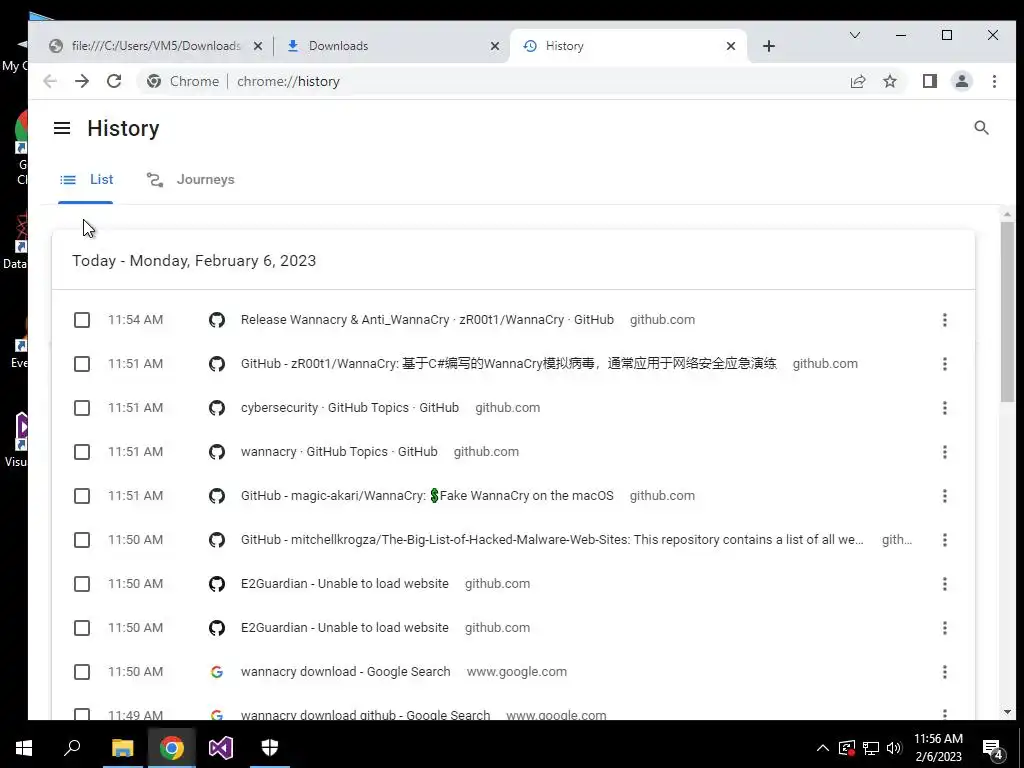The image size is (1024, 768).
Task: Open the Chrome profile avatar
Action: 961,81
